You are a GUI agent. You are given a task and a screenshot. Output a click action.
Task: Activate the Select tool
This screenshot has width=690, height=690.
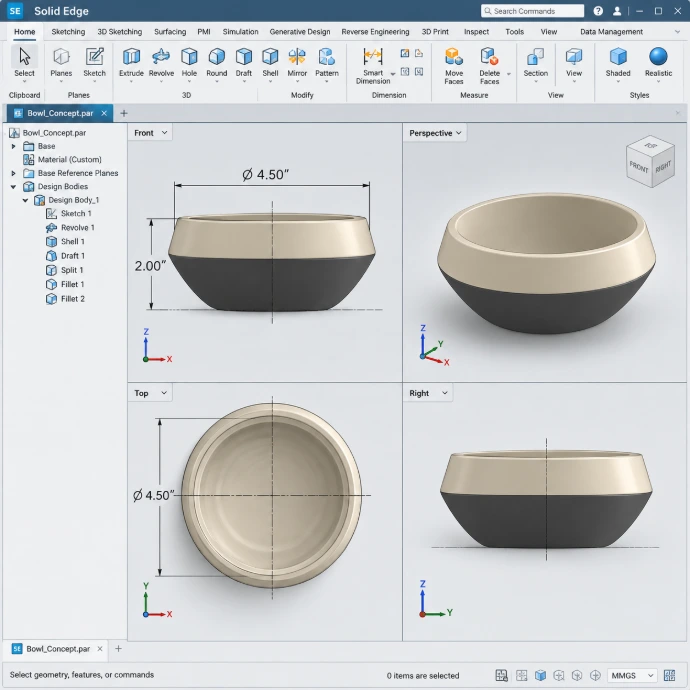tap(24, 63)
